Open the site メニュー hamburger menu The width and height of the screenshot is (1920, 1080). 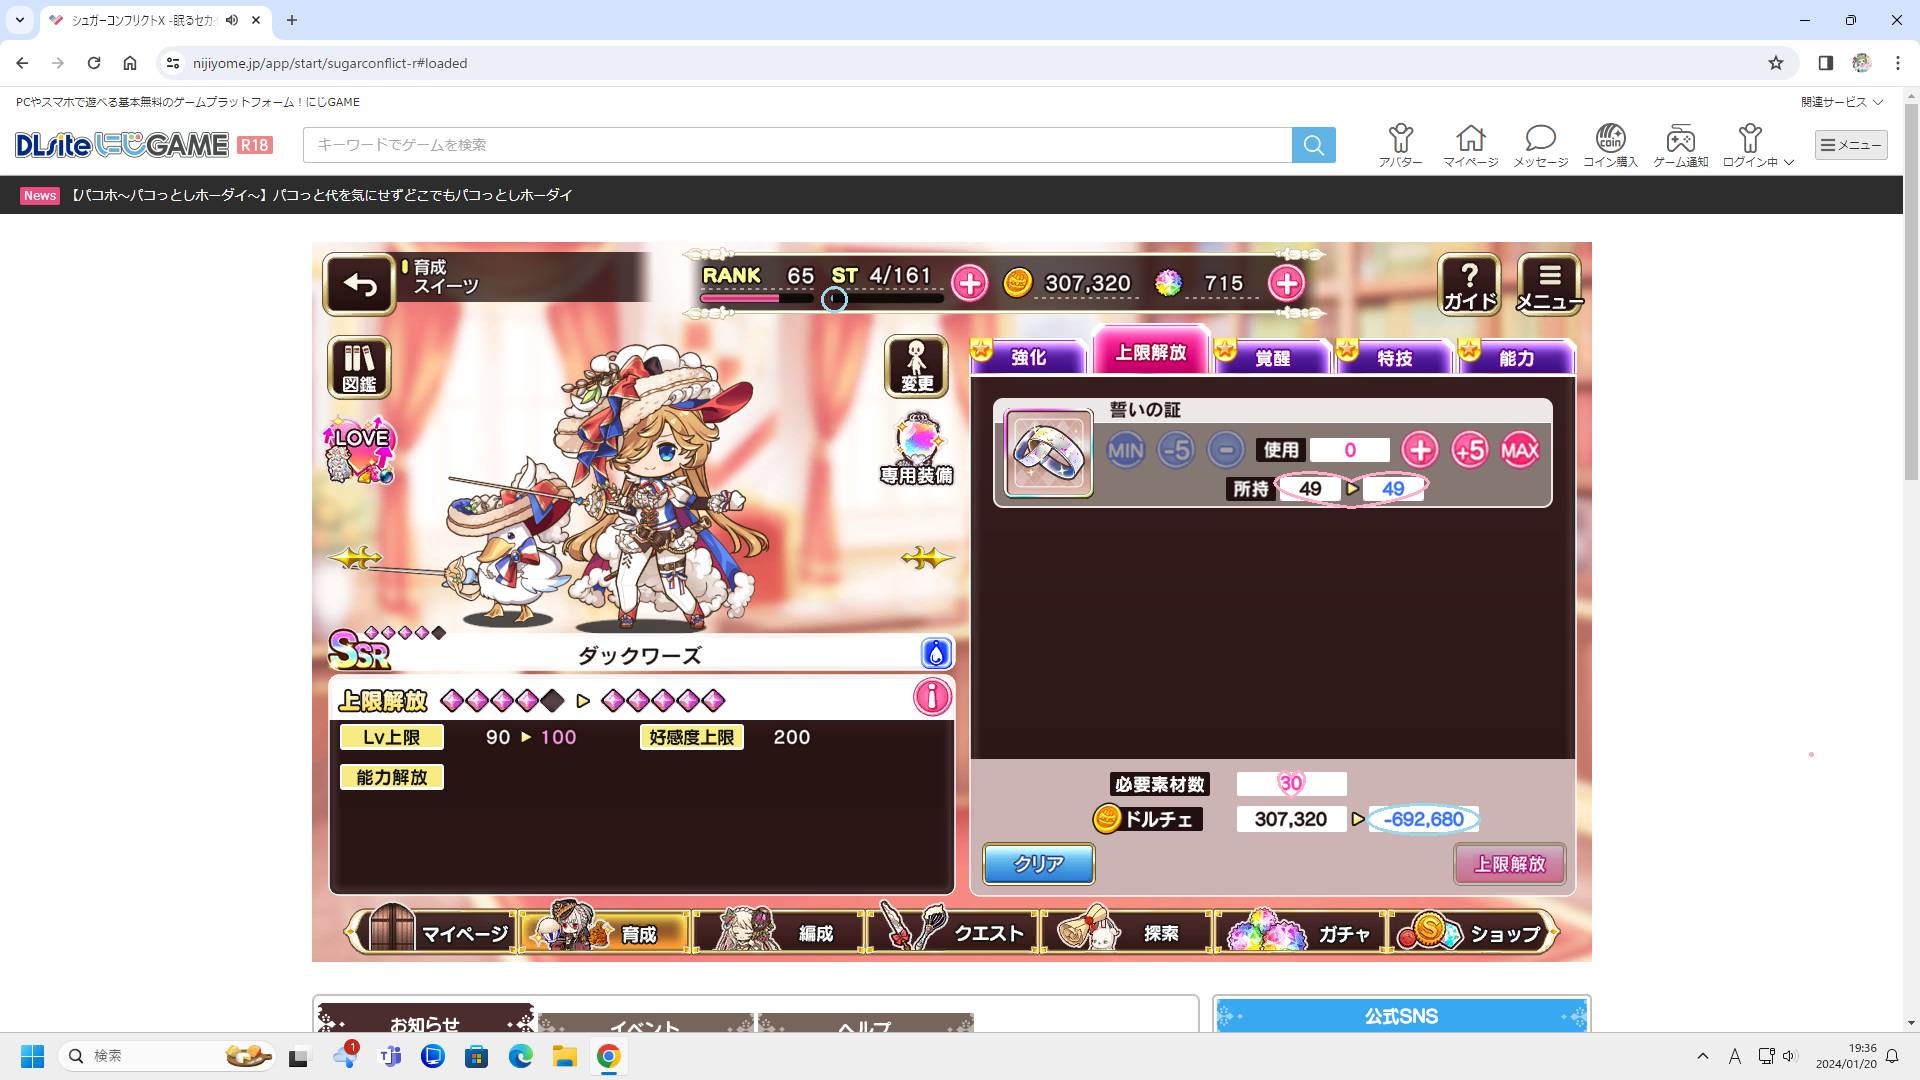coord(1851,145)
